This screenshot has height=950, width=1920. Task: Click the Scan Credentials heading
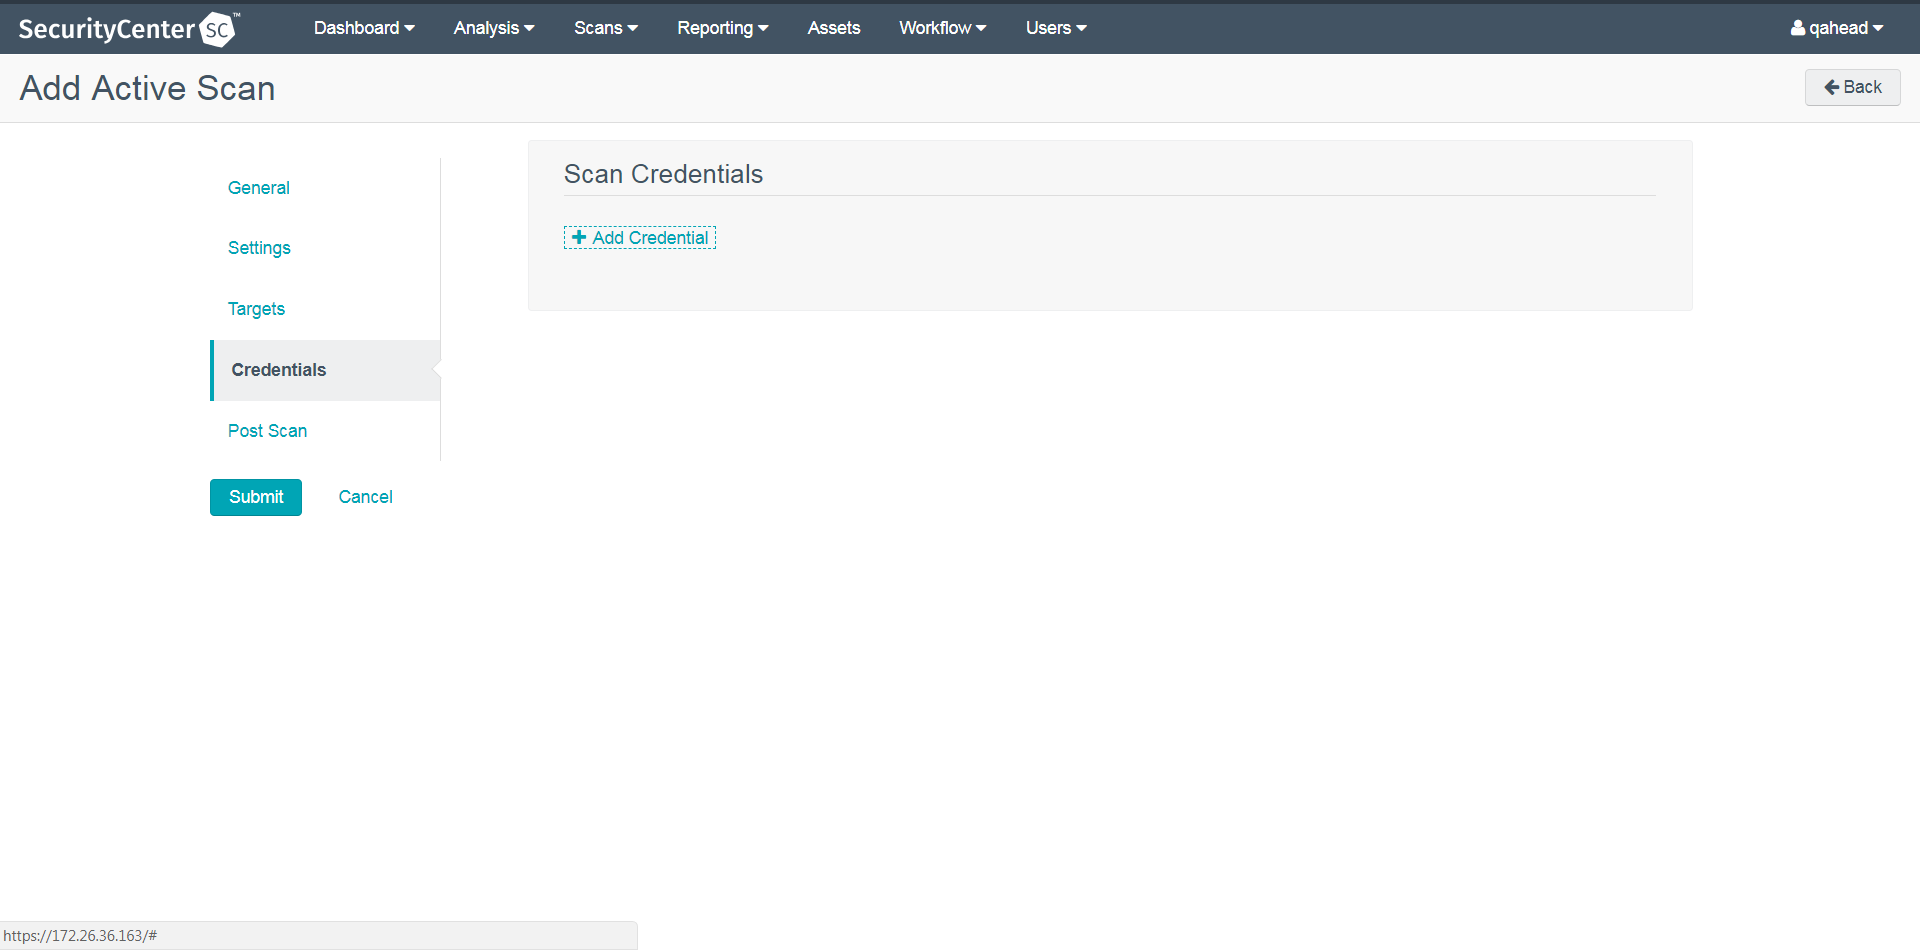[663, 174]
